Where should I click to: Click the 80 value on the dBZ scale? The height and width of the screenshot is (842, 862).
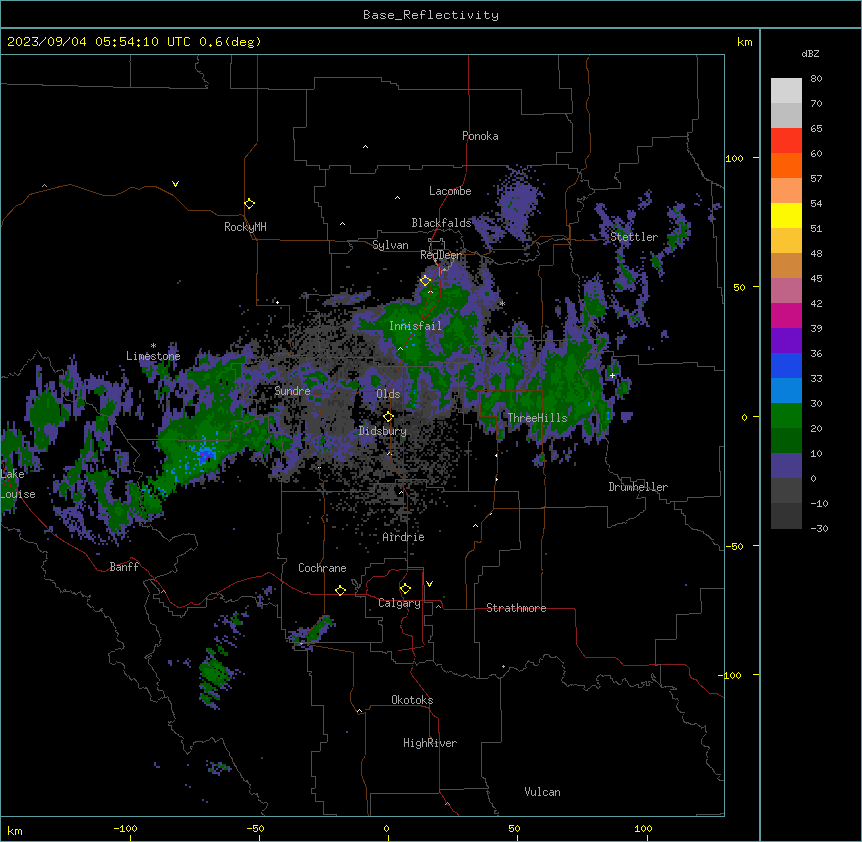pos(816,79)
